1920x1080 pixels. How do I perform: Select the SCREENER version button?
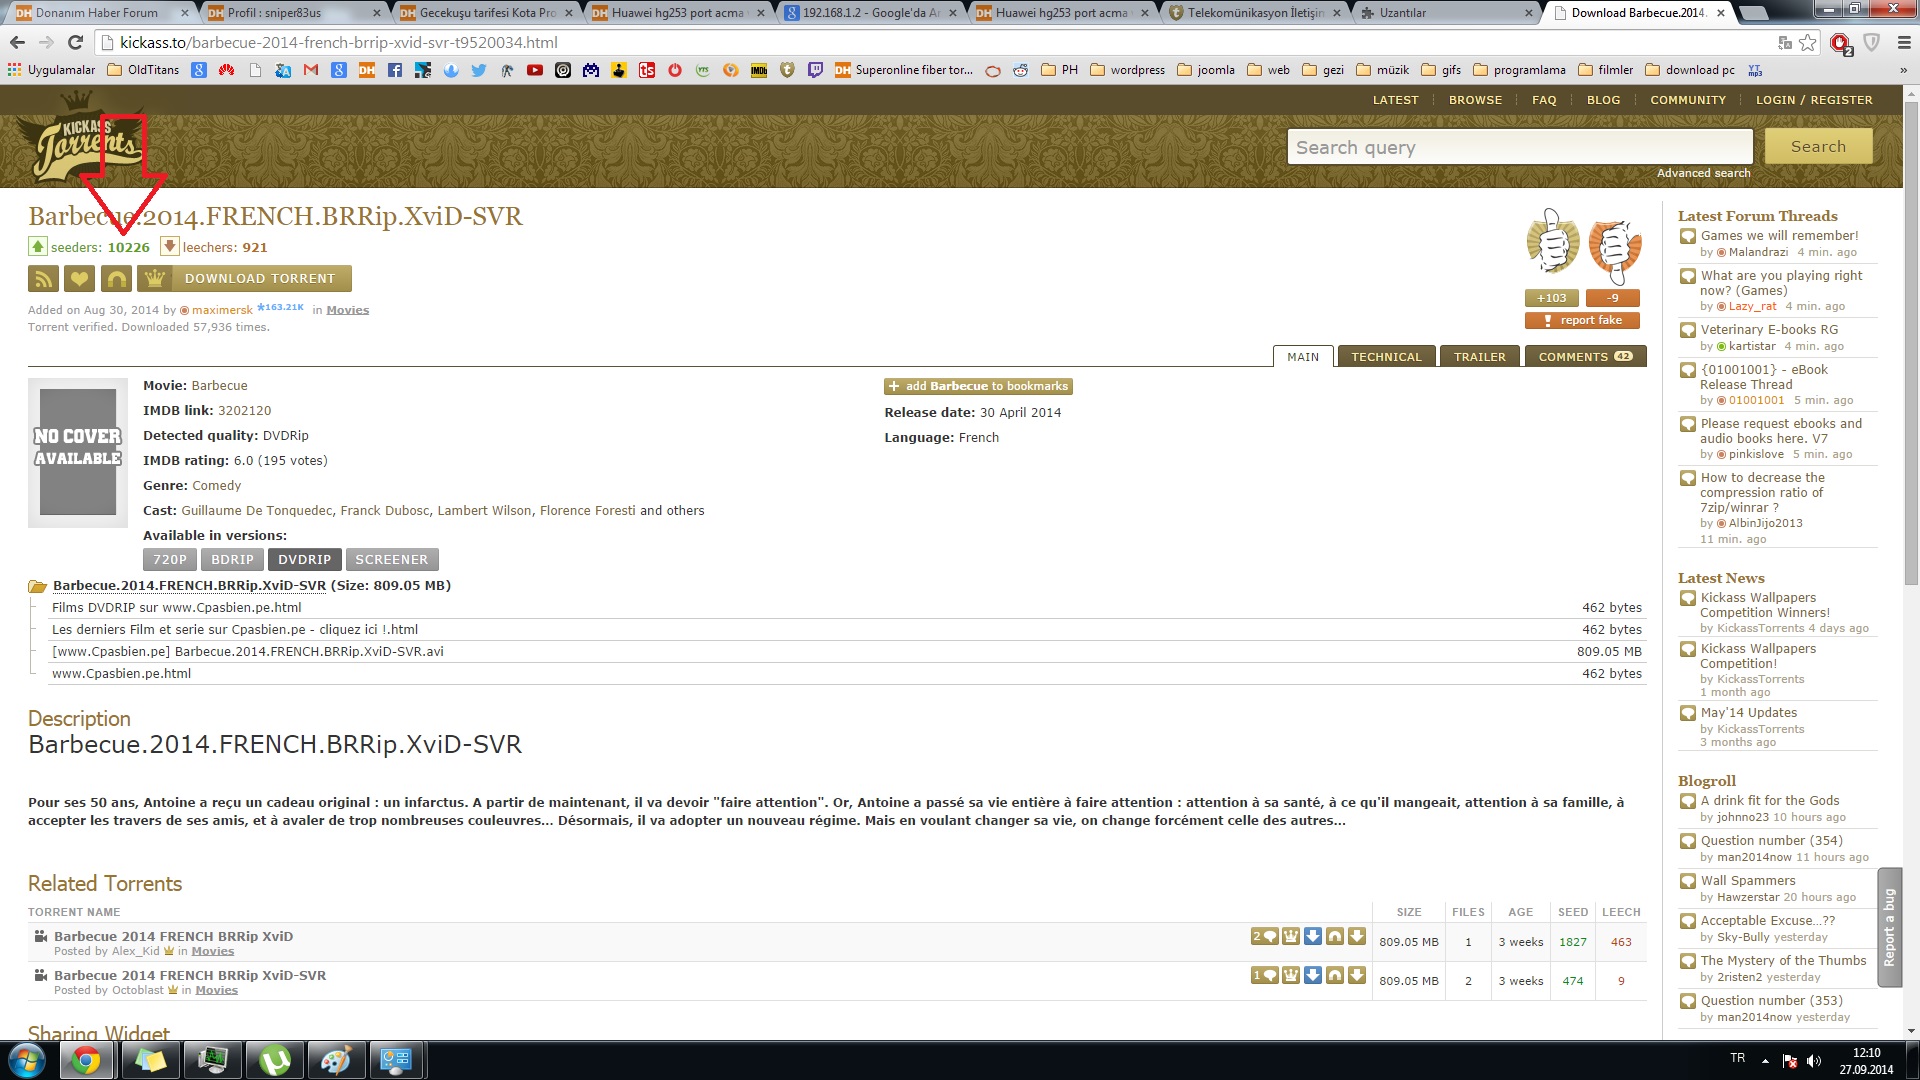point(392,560)
